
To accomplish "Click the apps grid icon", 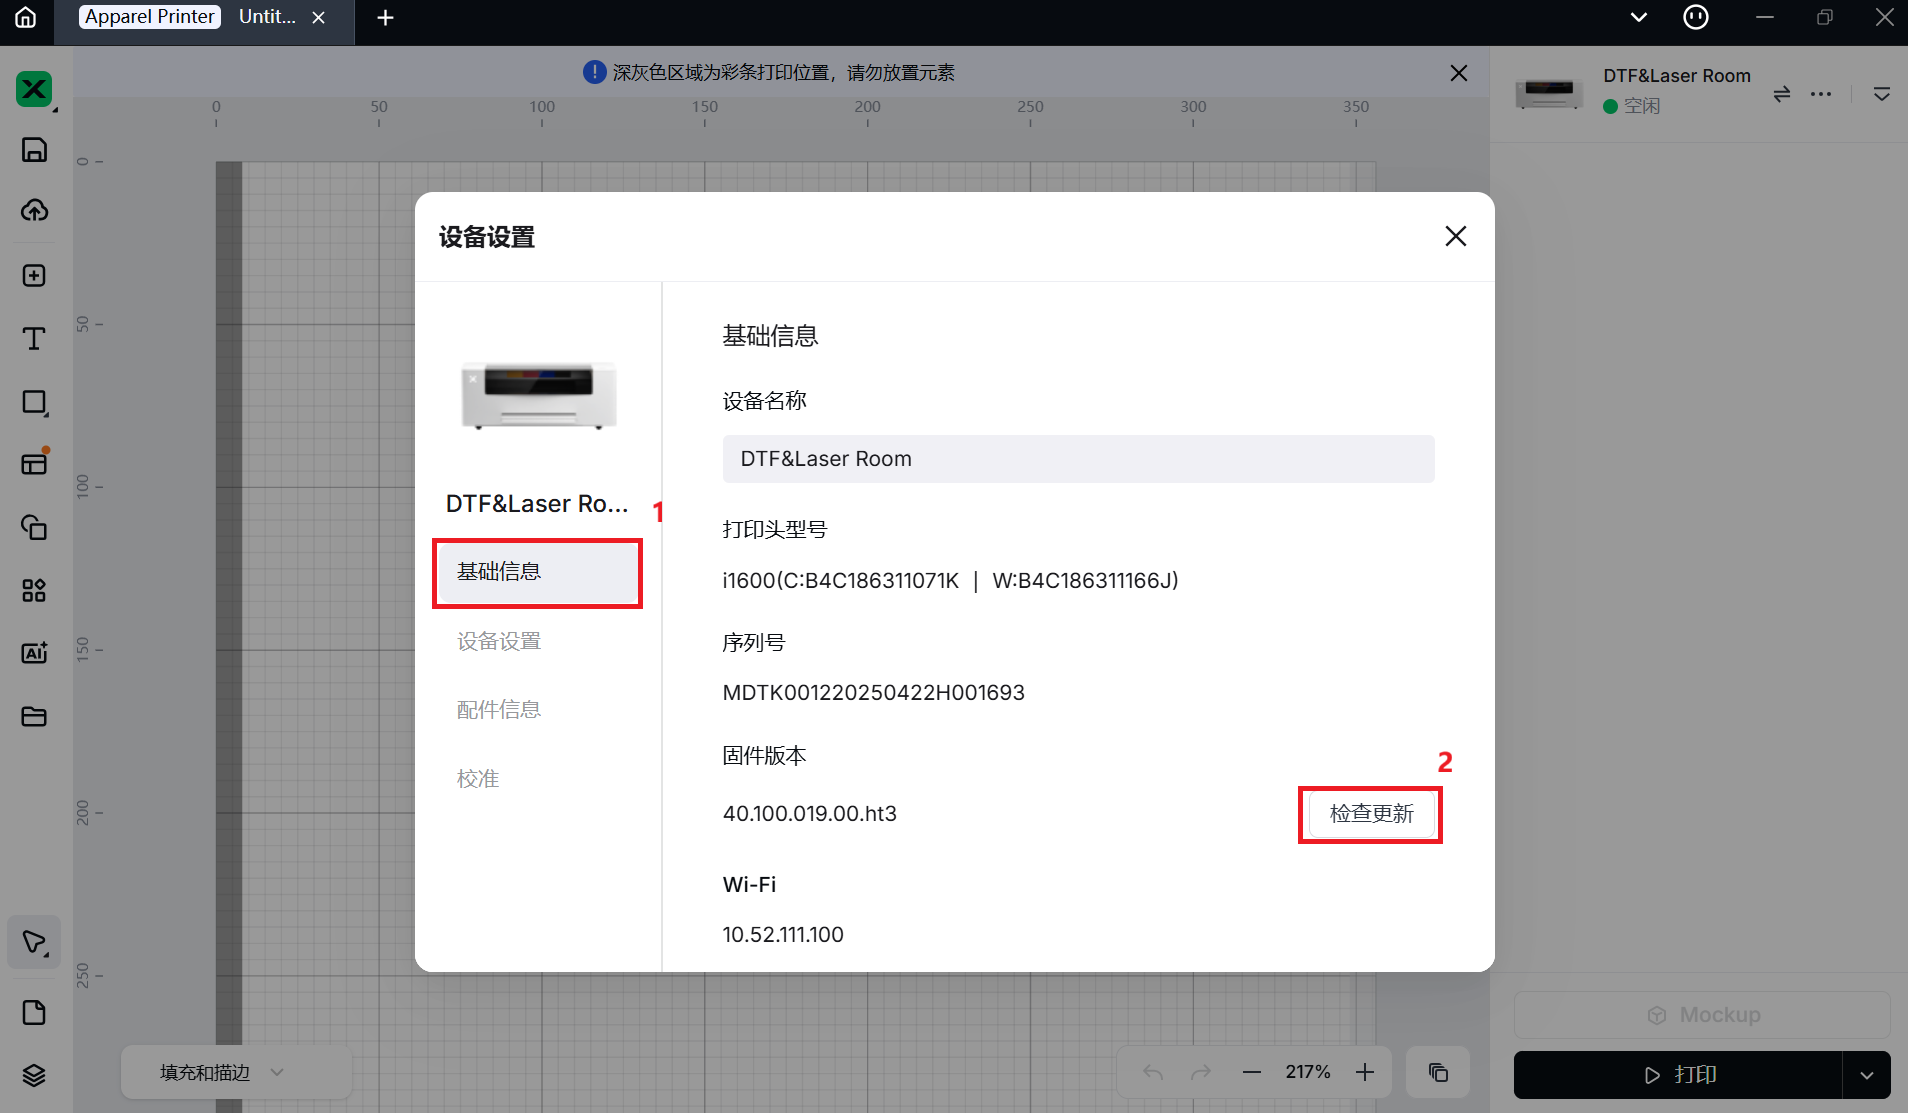I will [34, 590].
